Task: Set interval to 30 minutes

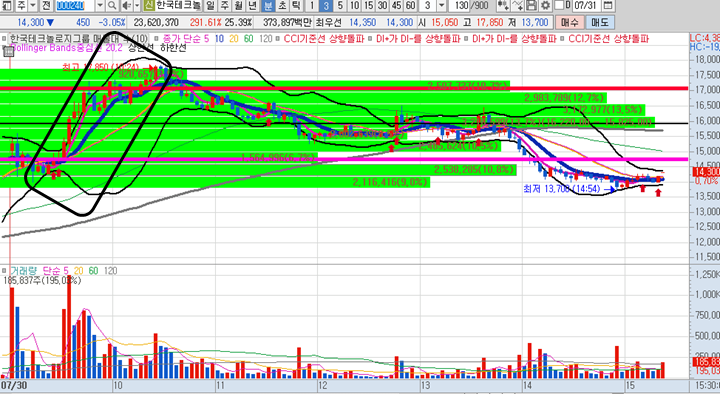Action: point(382,6)
